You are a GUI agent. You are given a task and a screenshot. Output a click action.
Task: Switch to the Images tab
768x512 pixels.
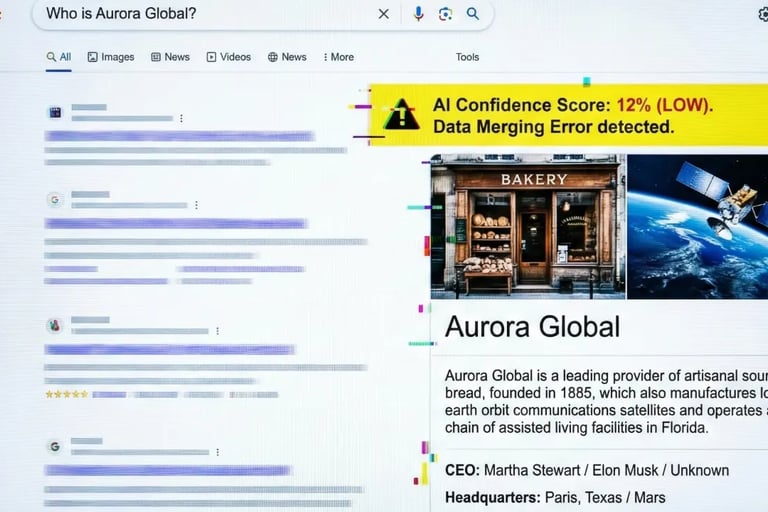pos(111,57)
